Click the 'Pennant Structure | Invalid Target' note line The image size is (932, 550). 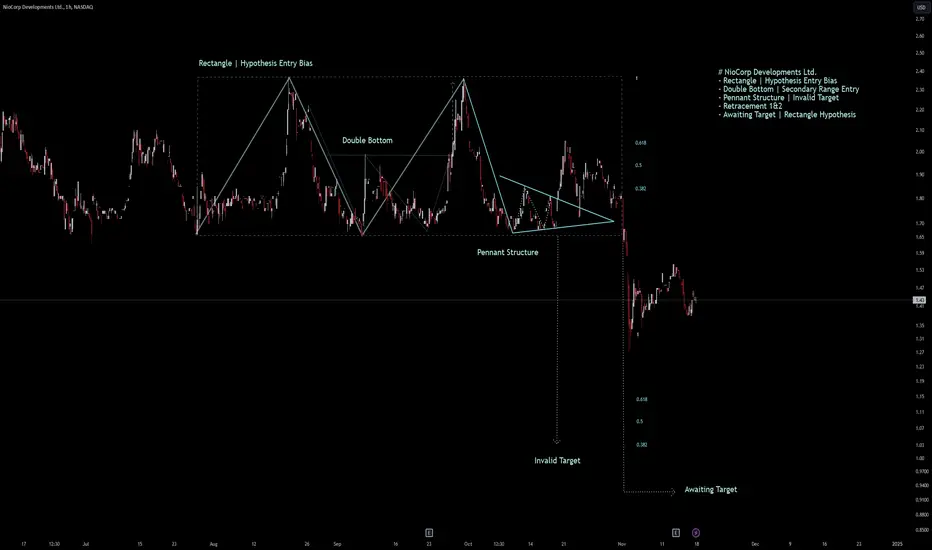(x=779, y=98)
